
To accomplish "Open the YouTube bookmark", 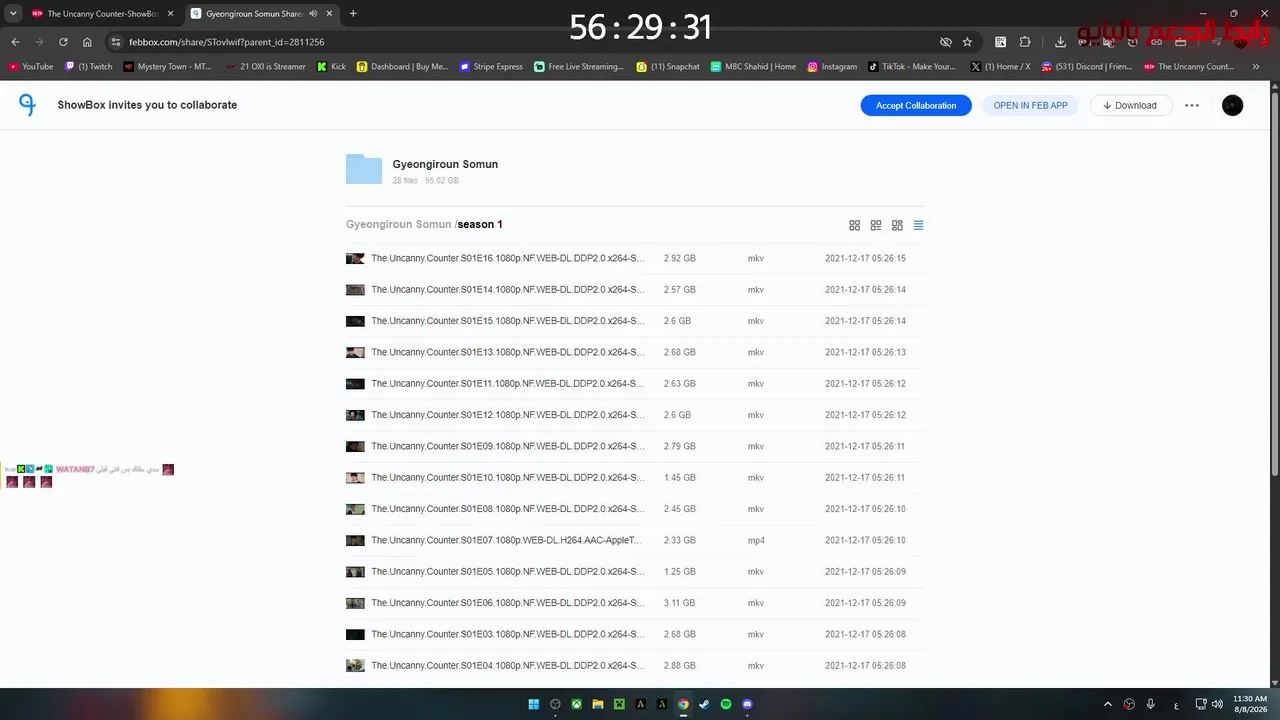I will coord(31,67).
